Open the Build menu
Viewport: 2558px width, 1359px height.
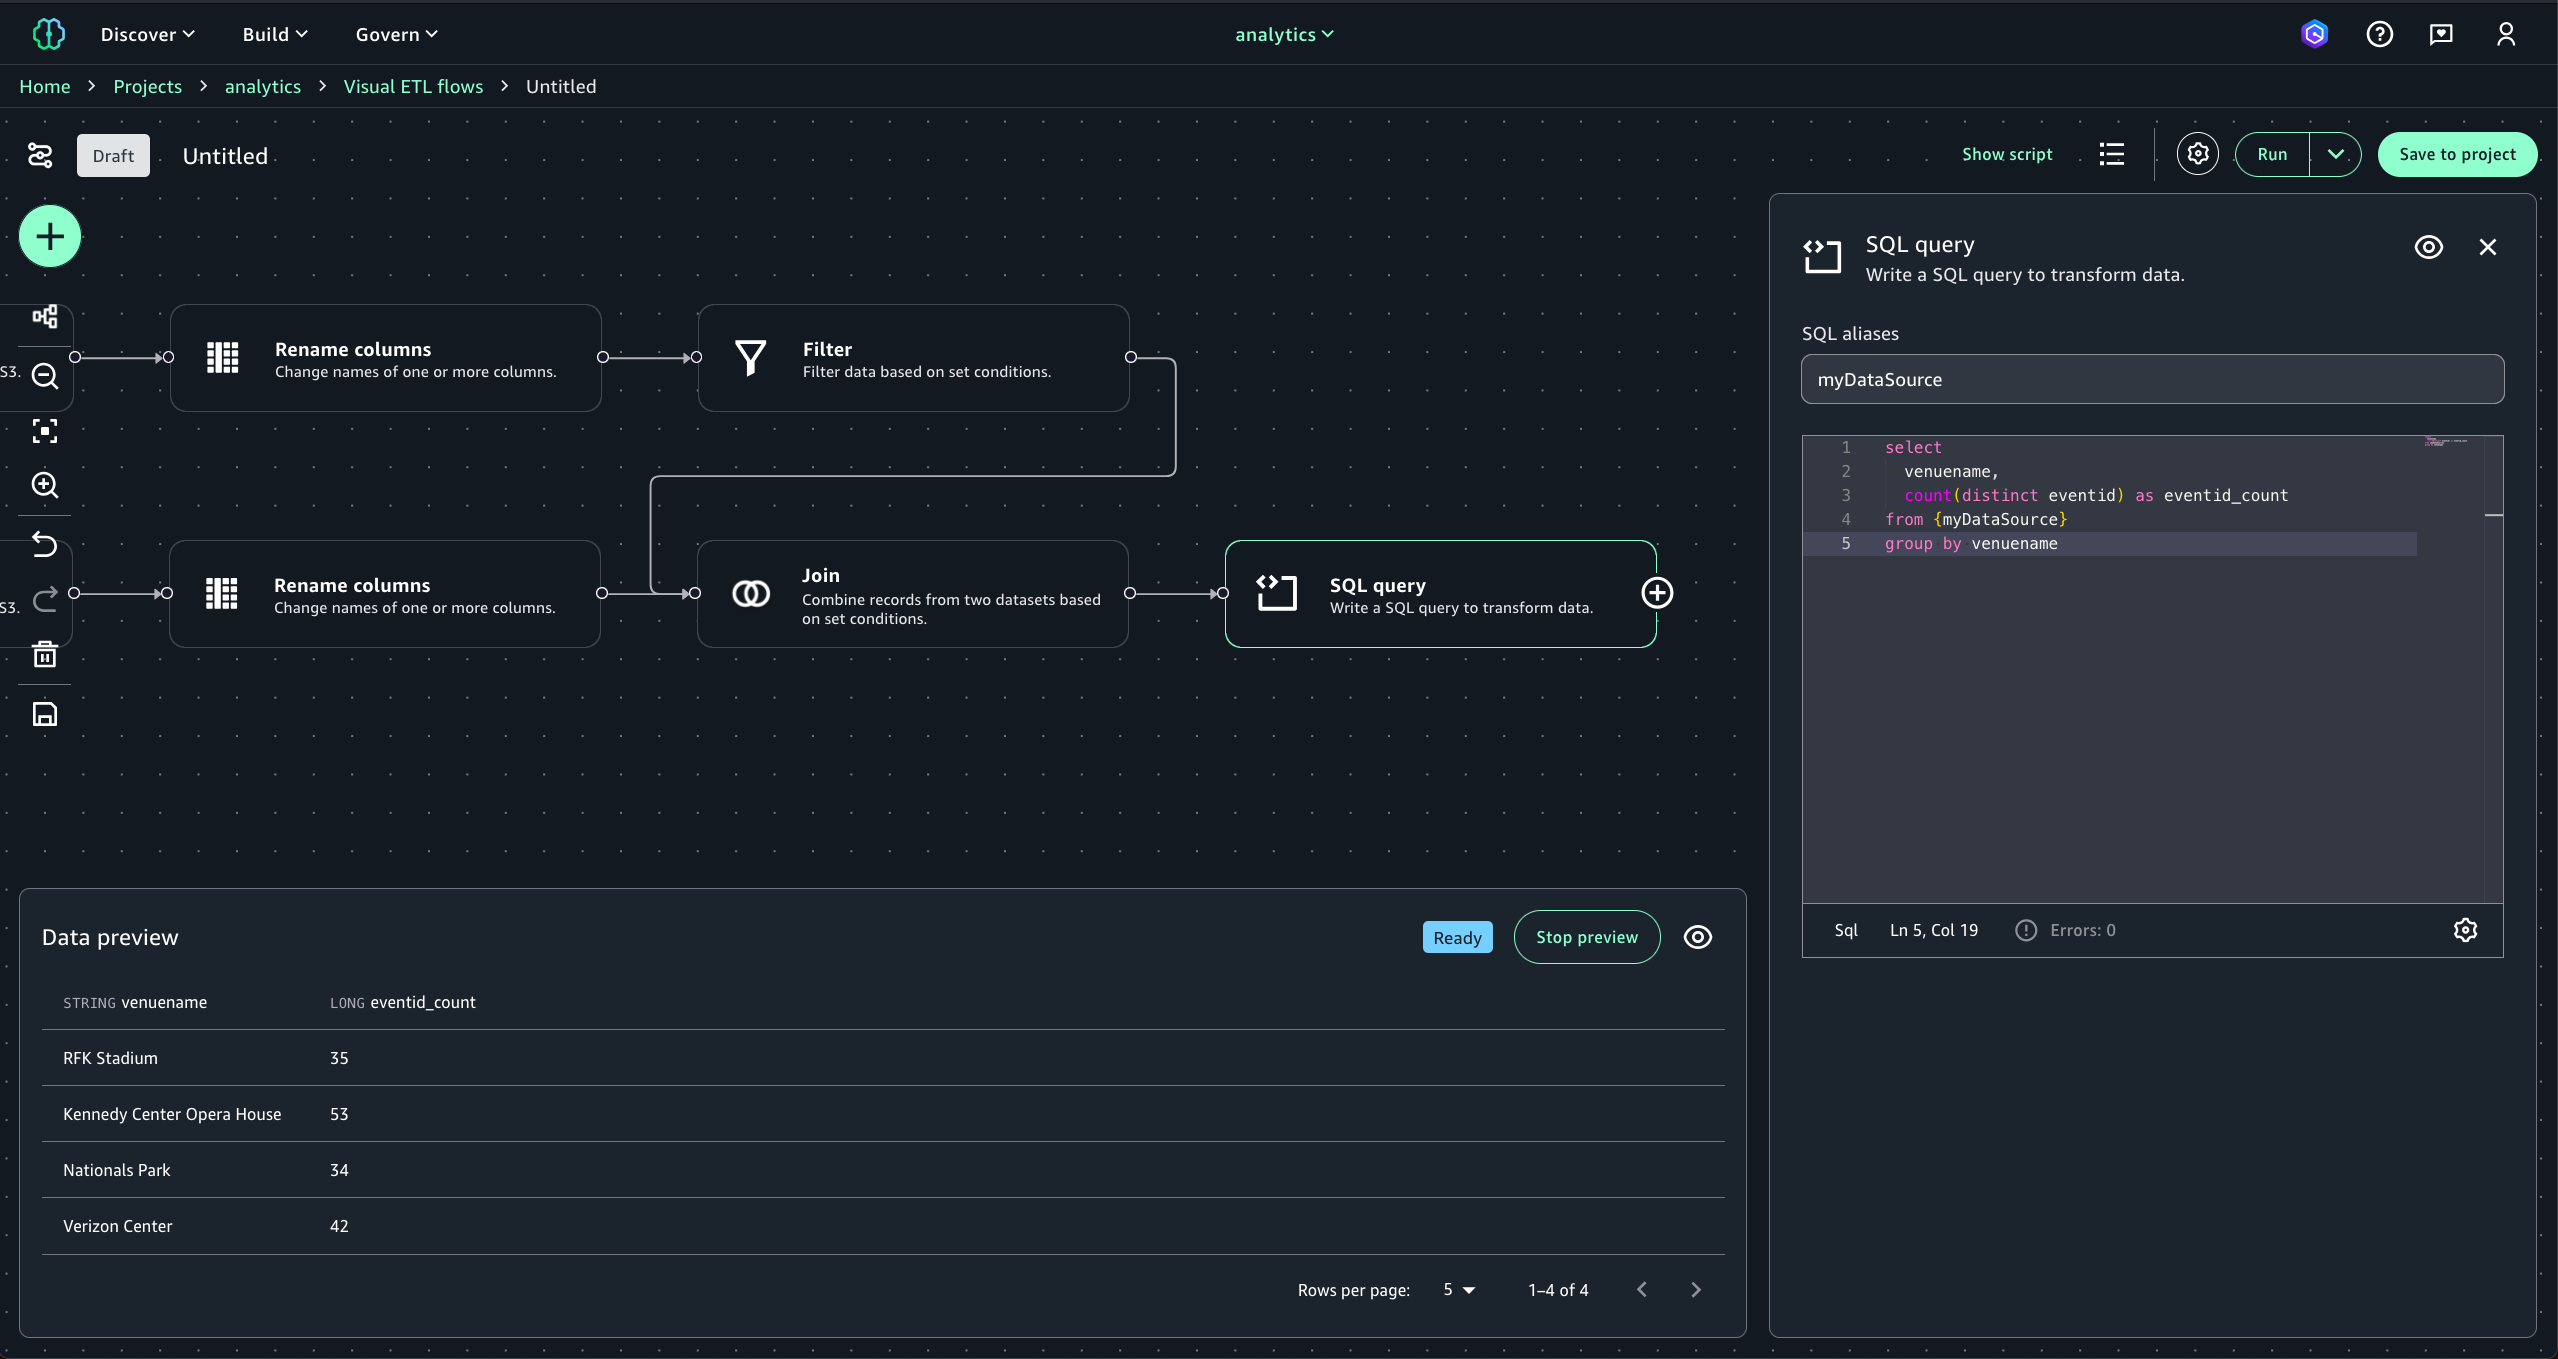[x=274, y=34]
